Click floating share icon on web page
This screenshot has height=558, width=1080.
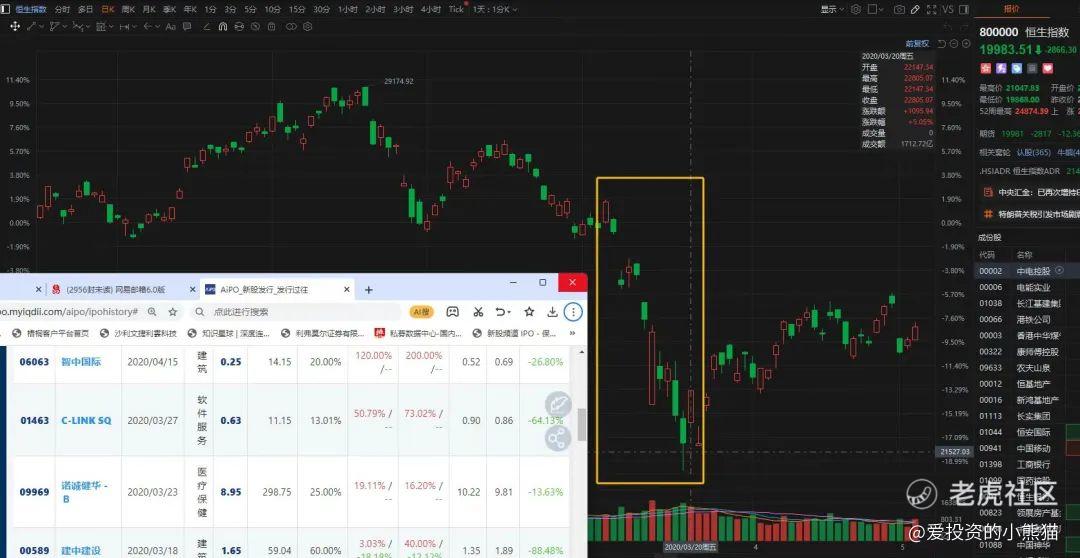coord(557,437)
